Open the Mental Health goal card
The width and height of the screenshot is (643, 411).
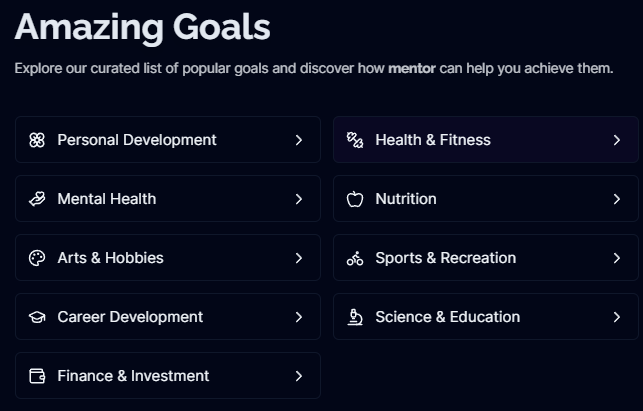[167, 199]
